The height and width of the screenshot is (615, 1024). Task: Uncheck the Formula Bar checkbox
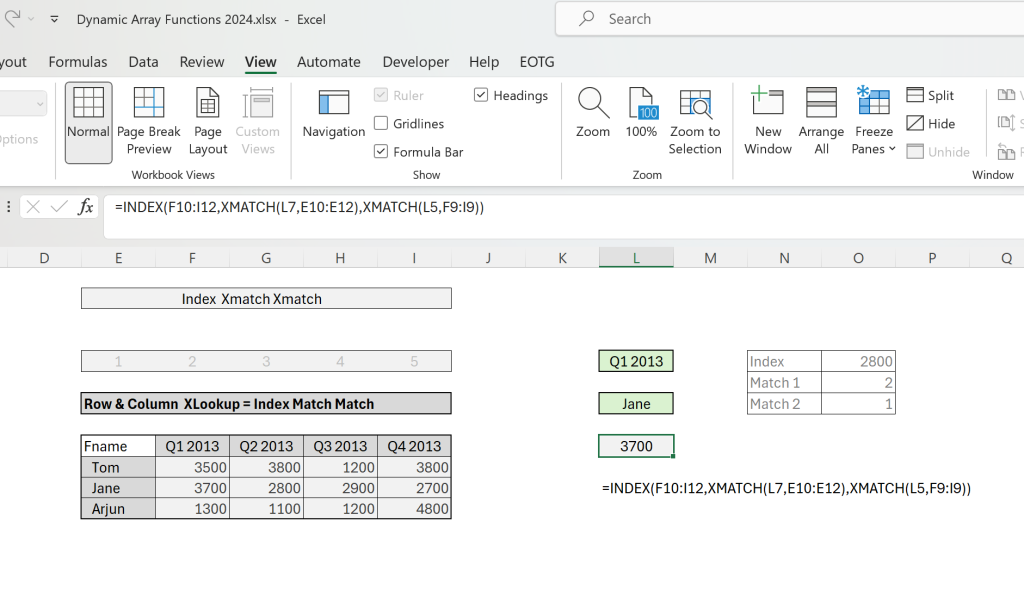(381, 151)
